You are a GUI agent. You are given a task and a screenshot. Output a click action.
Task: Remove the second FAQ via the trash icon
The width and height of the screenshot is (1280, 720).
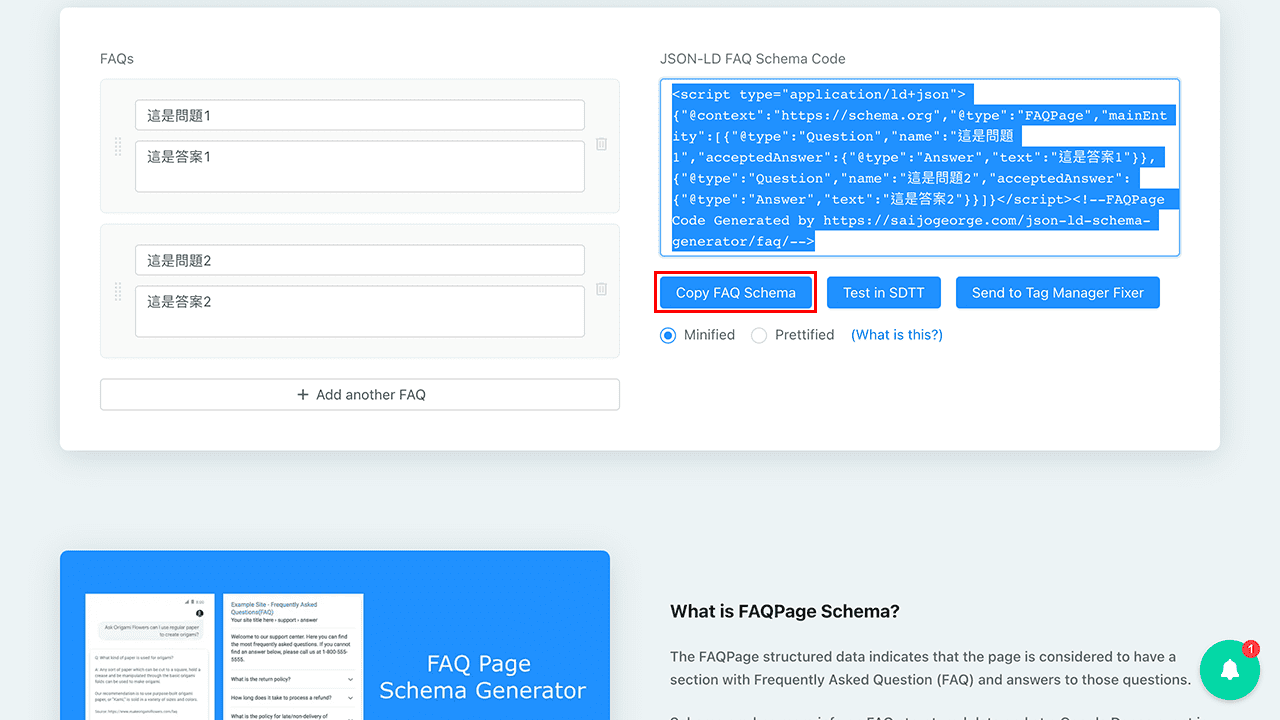601,289
